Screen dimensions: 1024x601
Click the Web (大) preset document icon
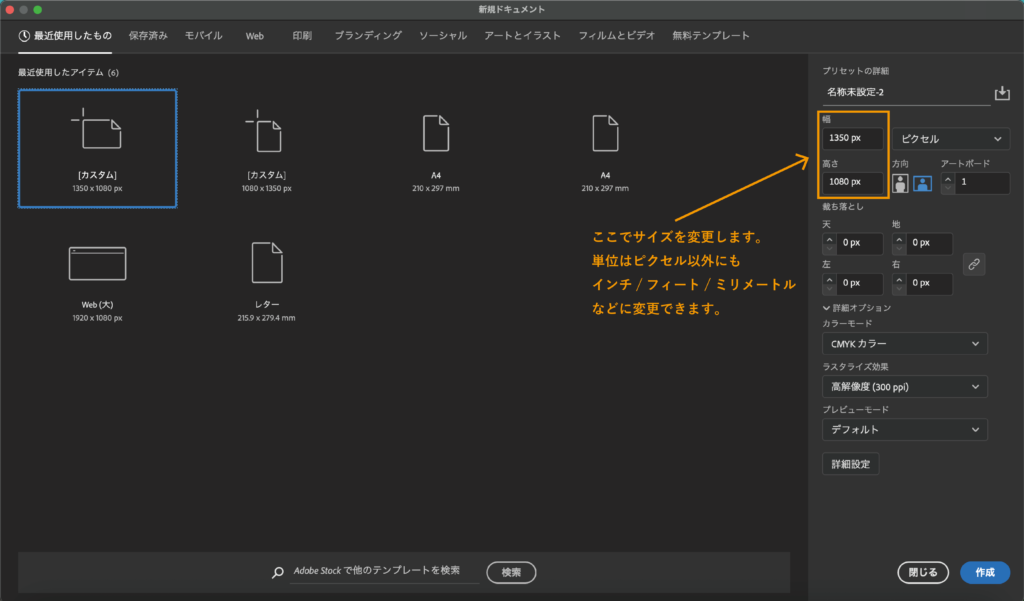coord(97,262)
